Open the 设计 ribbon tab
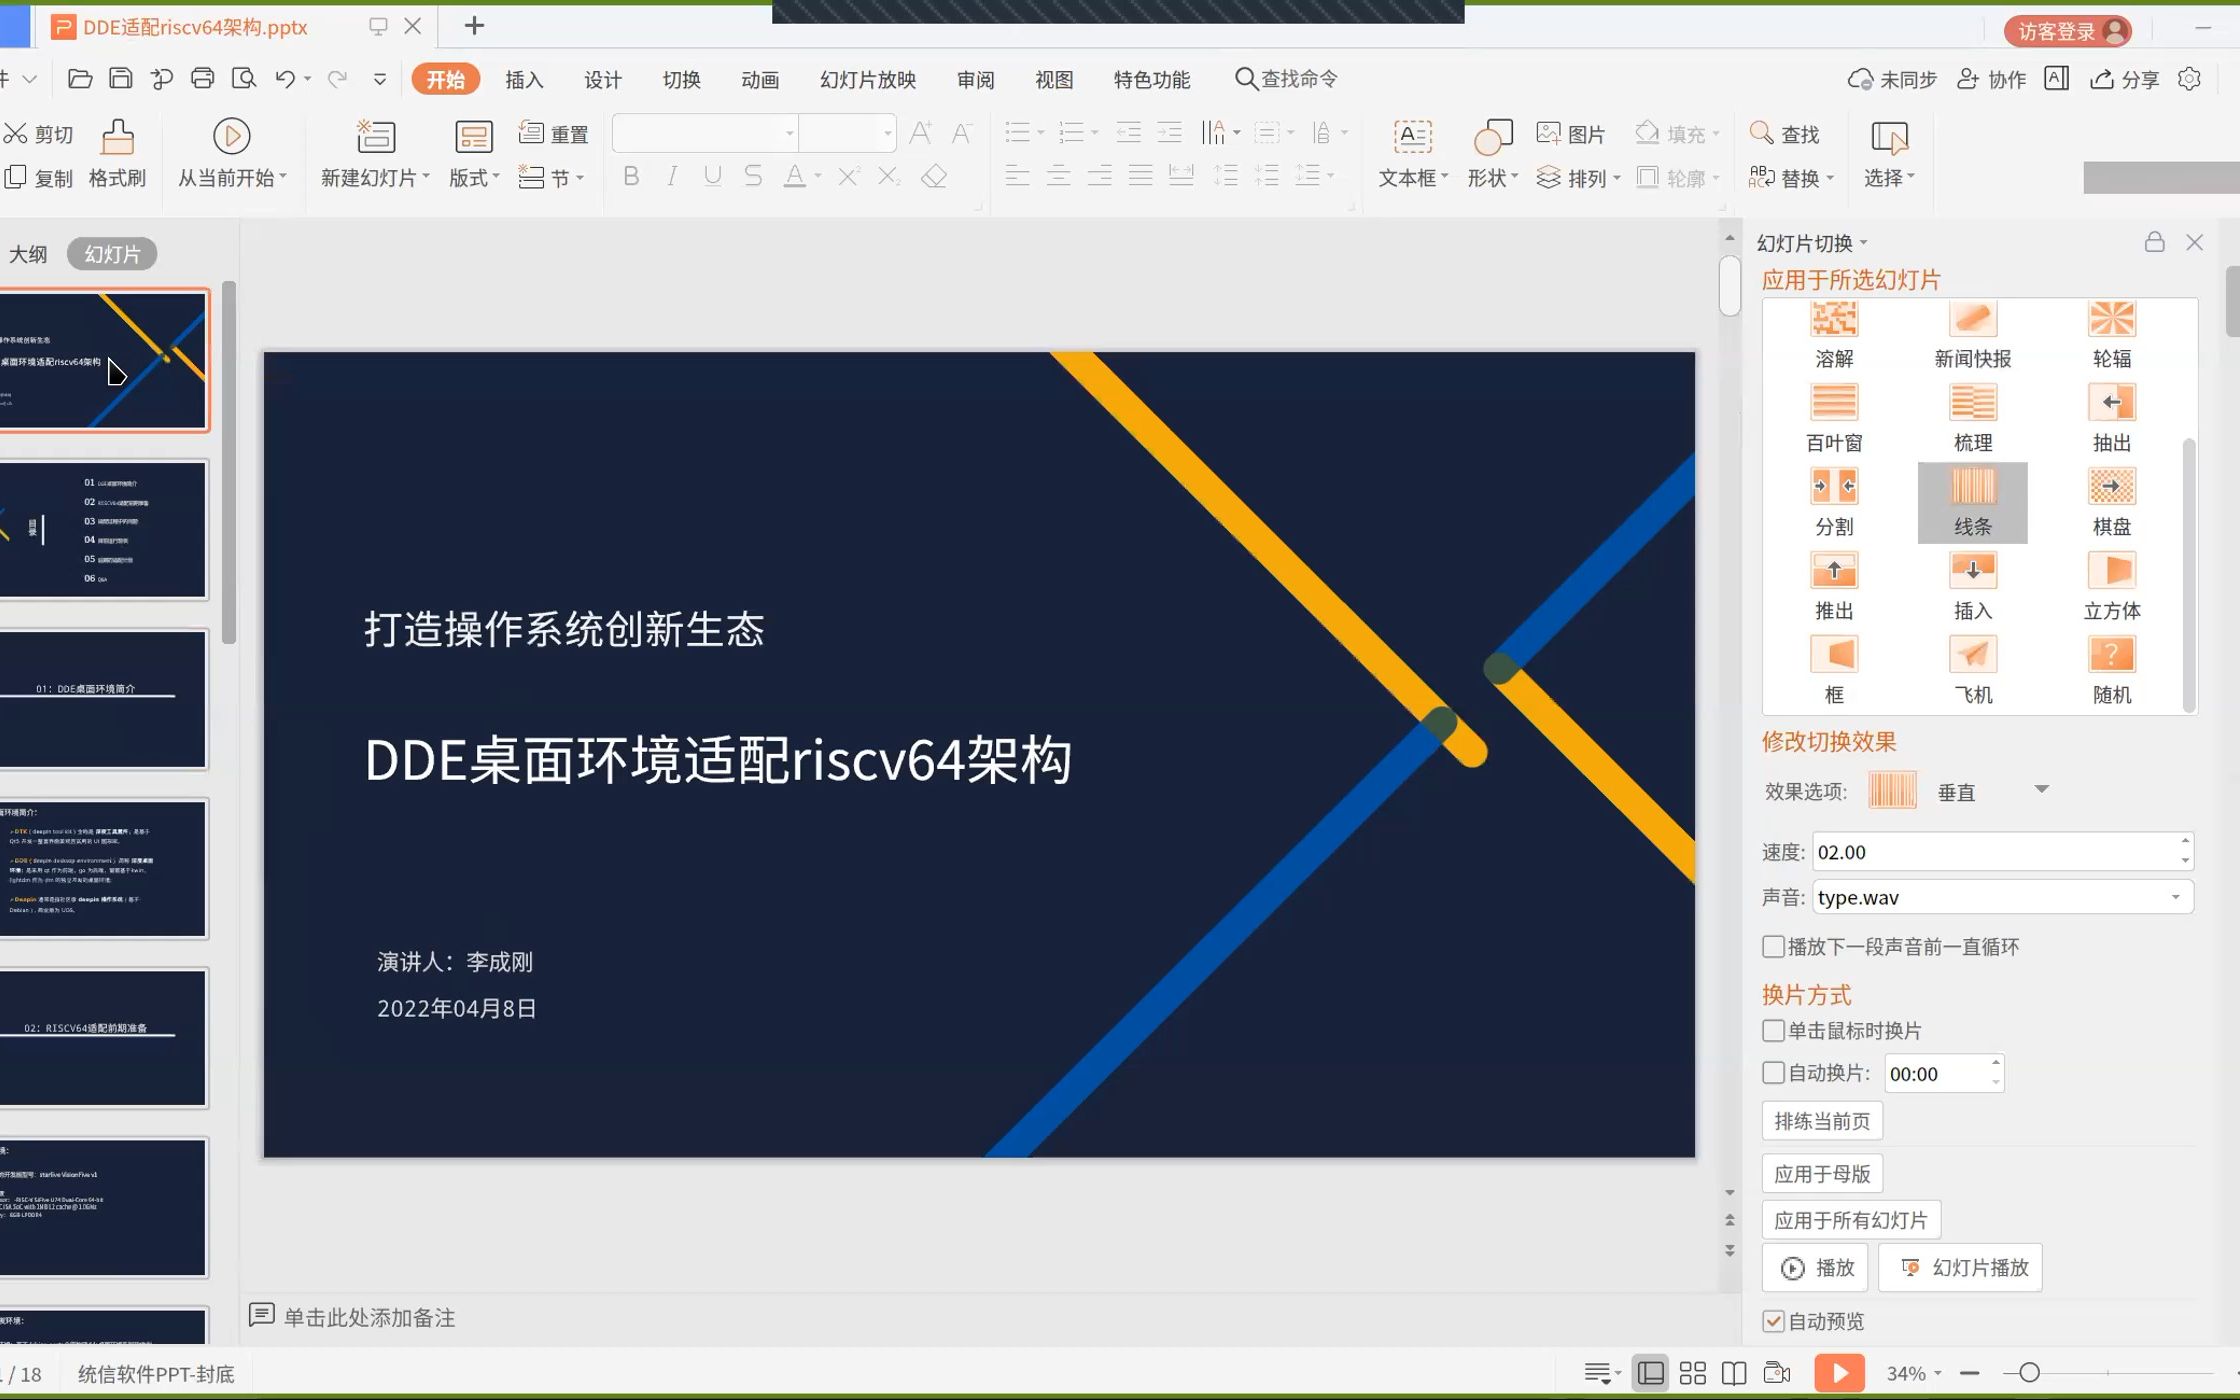Viewport: 2240px width, 1400px height. (x=603, y=80)
